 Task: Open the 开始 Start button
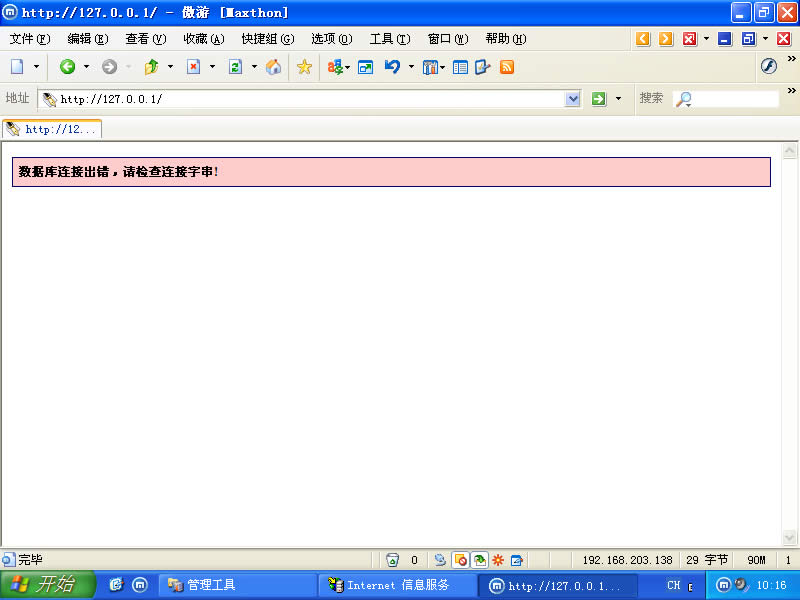pos(47,585)
